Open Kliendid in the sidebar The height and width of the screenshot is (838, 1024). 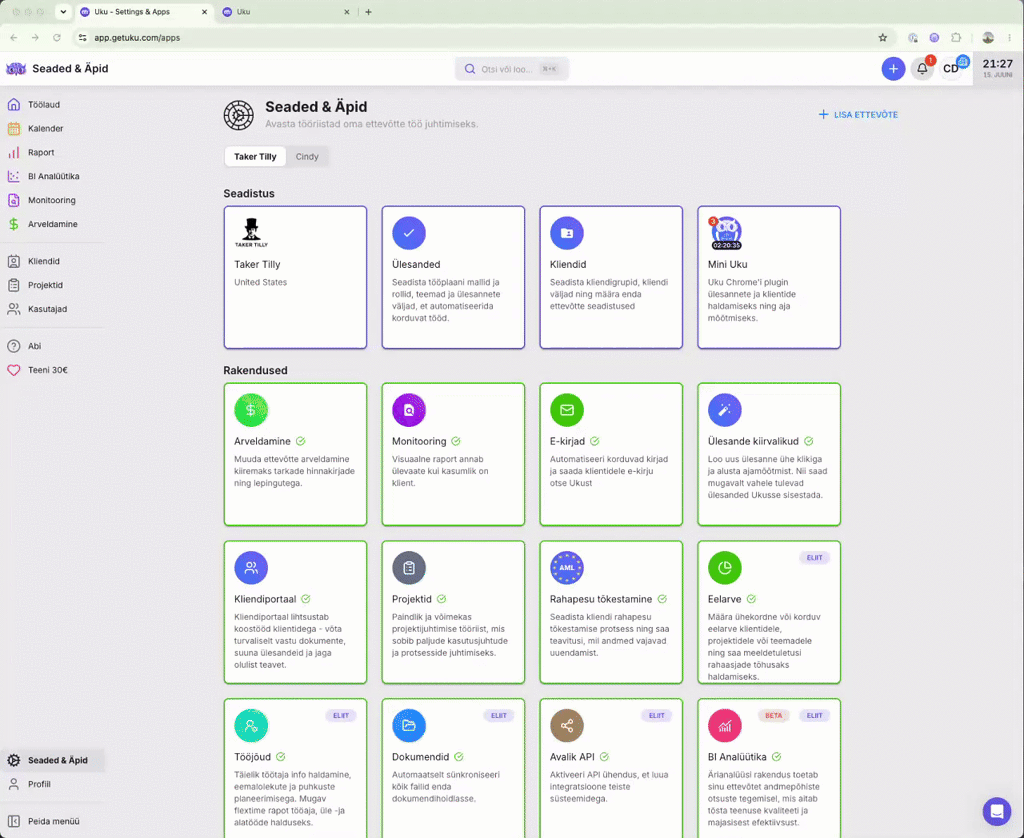pyautogui.click(x=43, y=261)
